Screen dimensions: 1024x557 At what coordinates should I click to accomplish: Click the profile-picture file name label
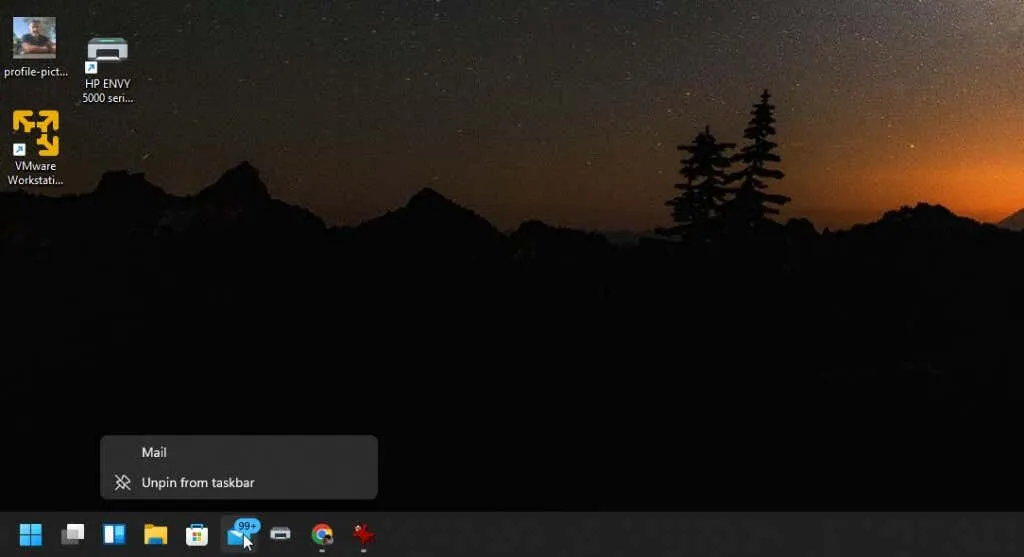tap(35, 72)
